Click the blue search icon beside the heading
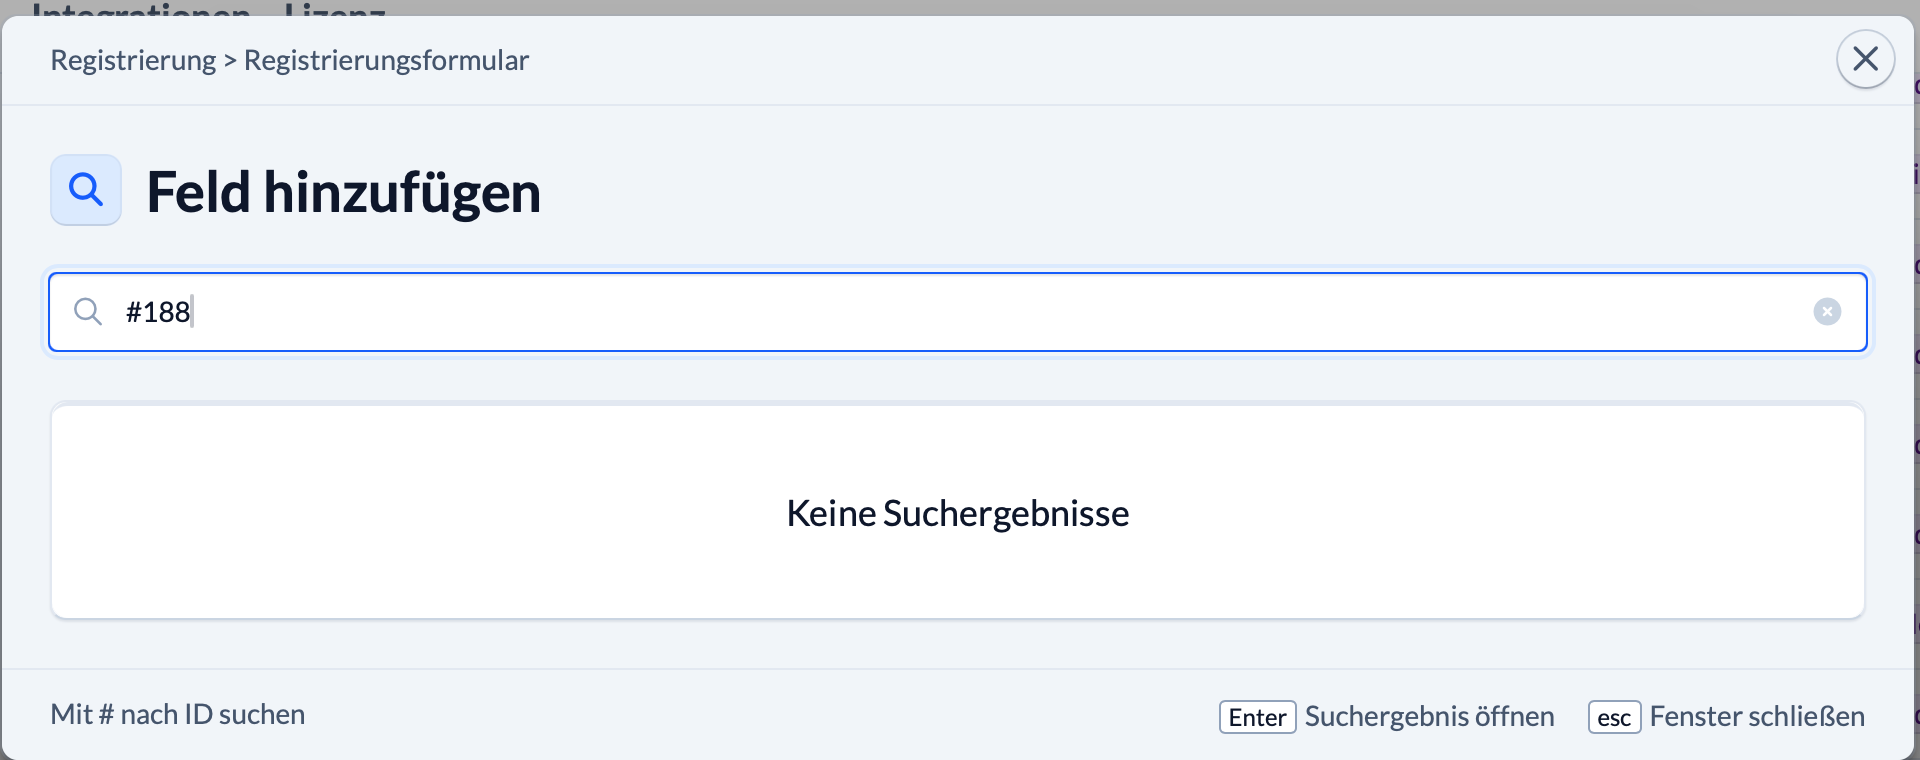The height and width of the screenshot is (760, 1920). point(86,190)
